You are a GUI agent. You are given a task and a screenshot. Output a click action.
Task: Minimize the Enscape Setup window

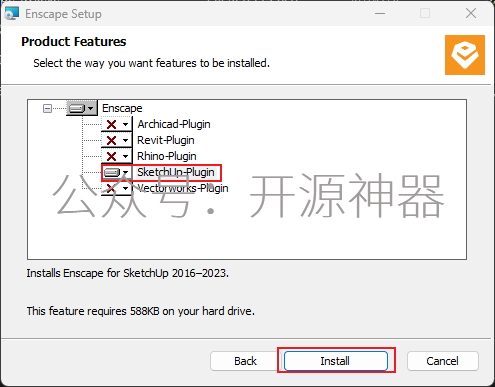coord(380,13)
